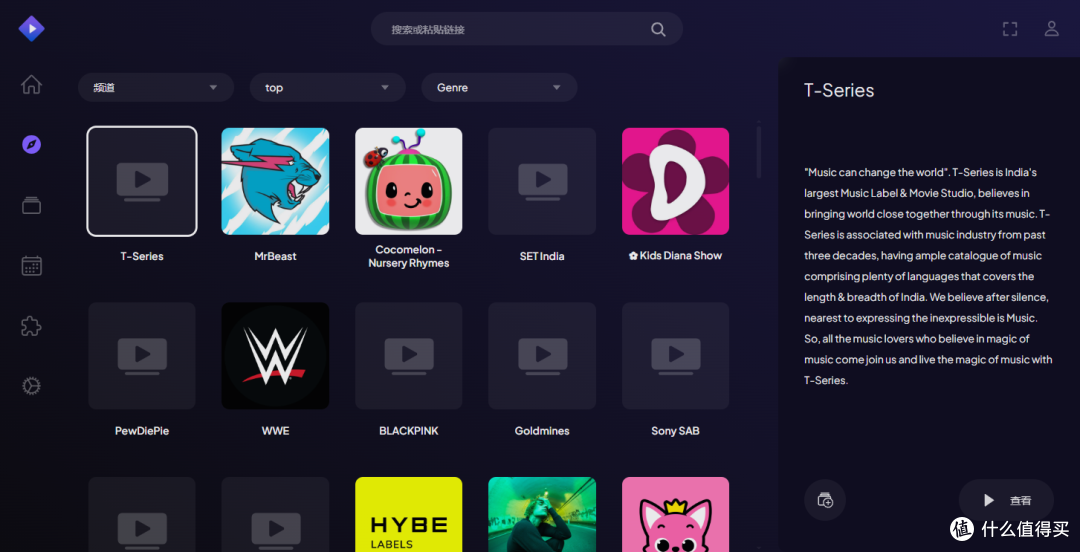The image size is (1080, 552).
Task: Select the SET India placeholder thumbnail
Action: (542, 181)
